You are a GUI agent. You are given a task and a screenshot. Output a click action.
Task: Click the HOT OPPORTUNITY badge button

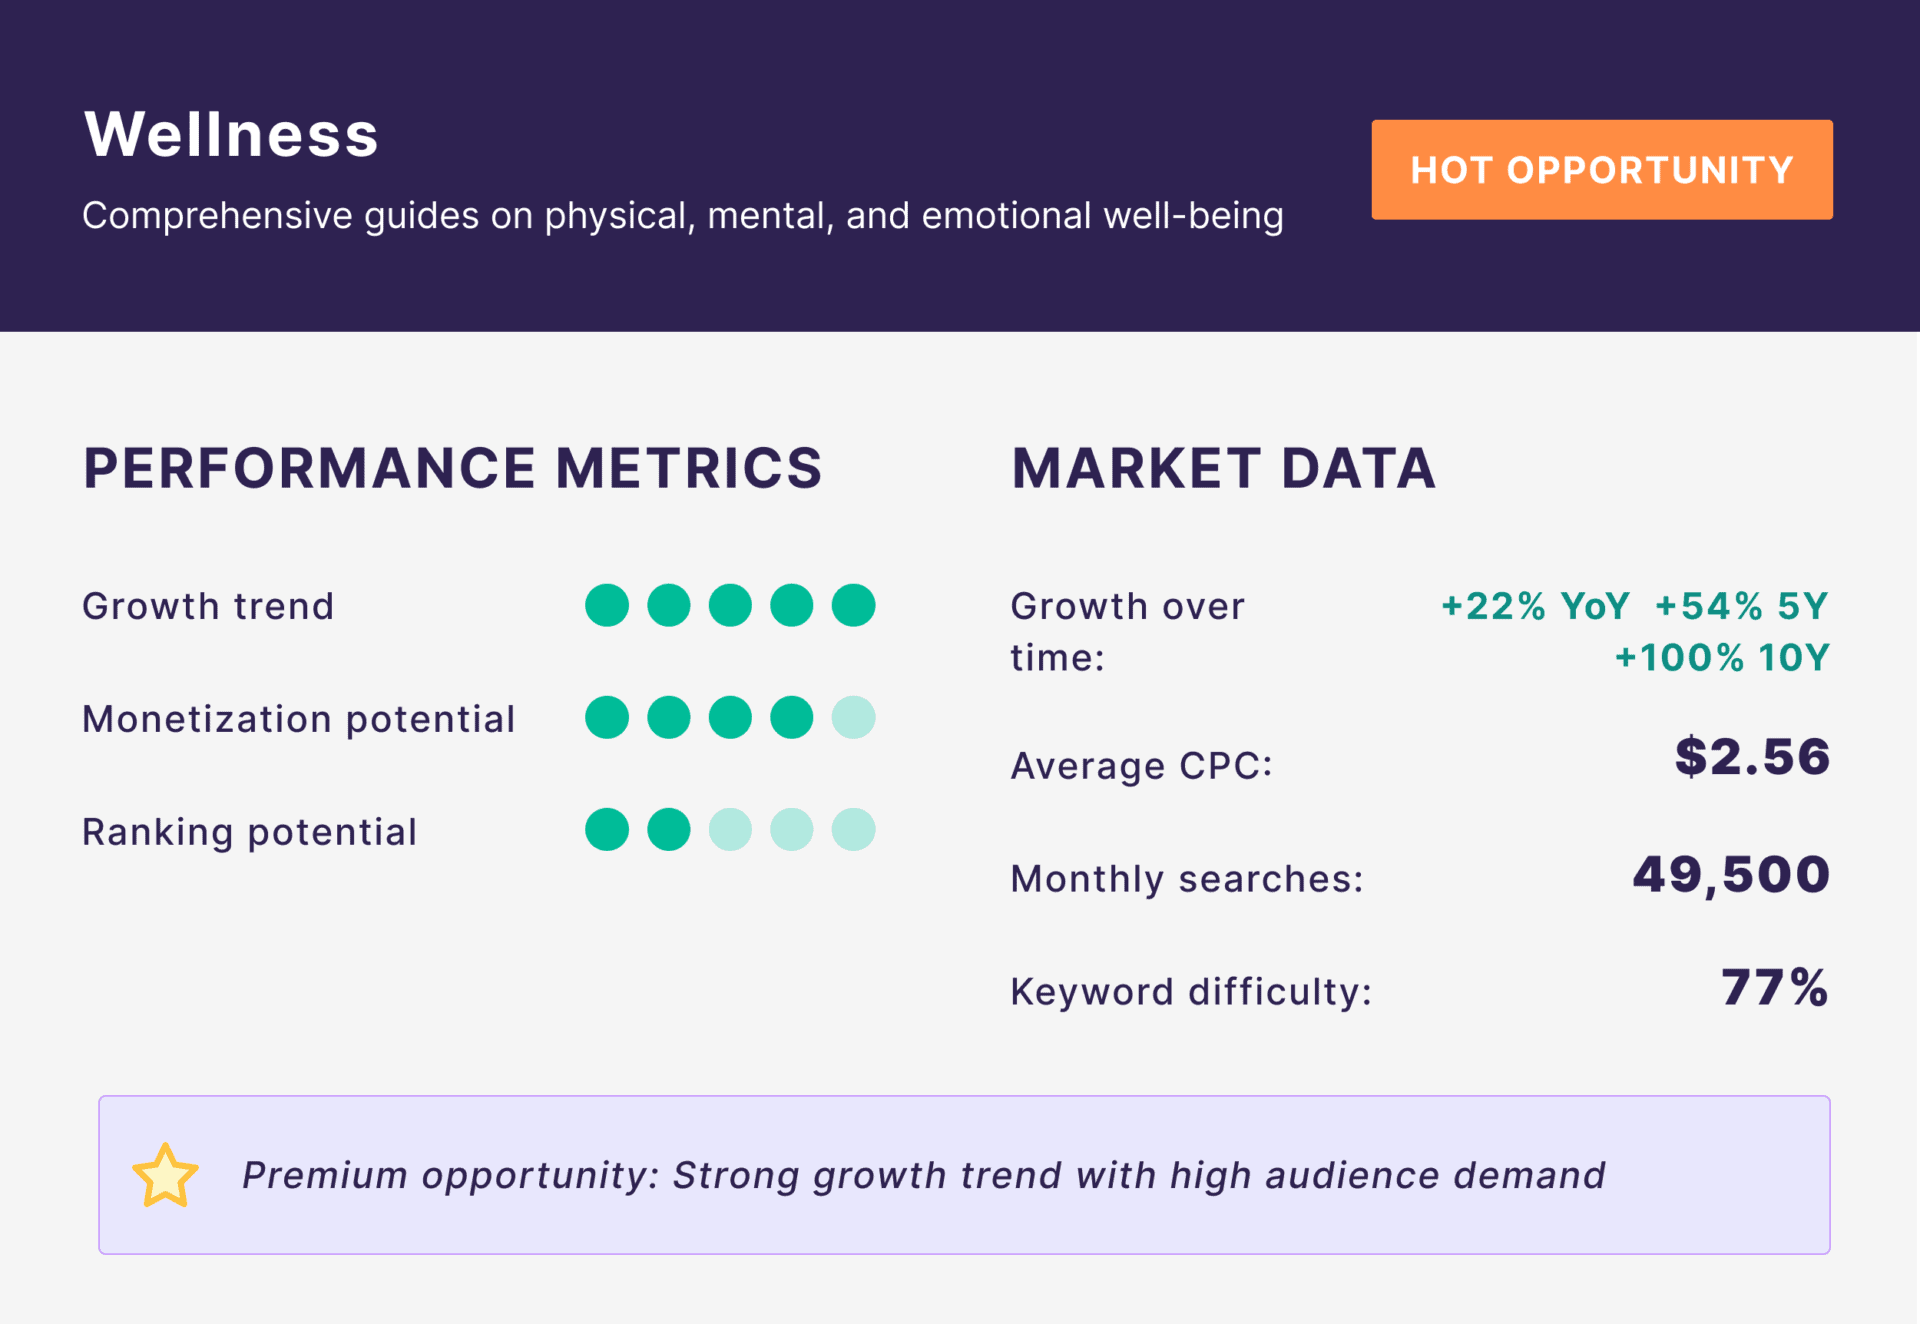pyautogui.click(x=1601, y=170)
